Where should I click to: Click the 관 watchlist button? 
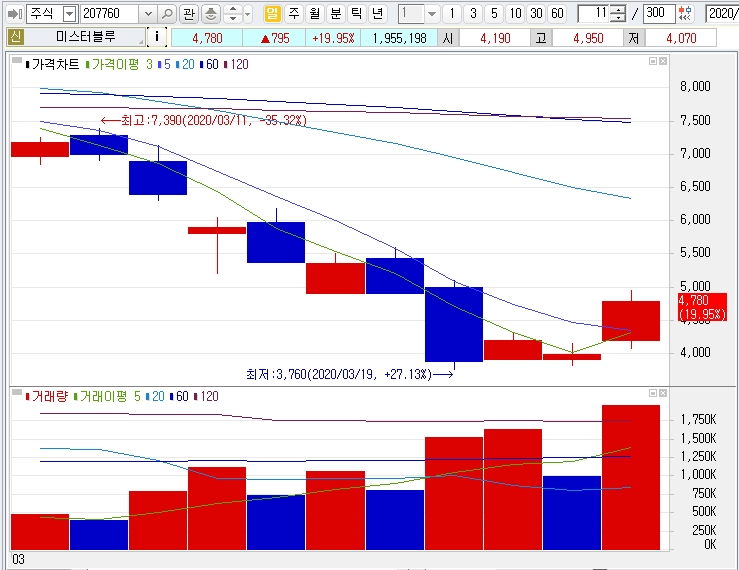pos(189,14)
